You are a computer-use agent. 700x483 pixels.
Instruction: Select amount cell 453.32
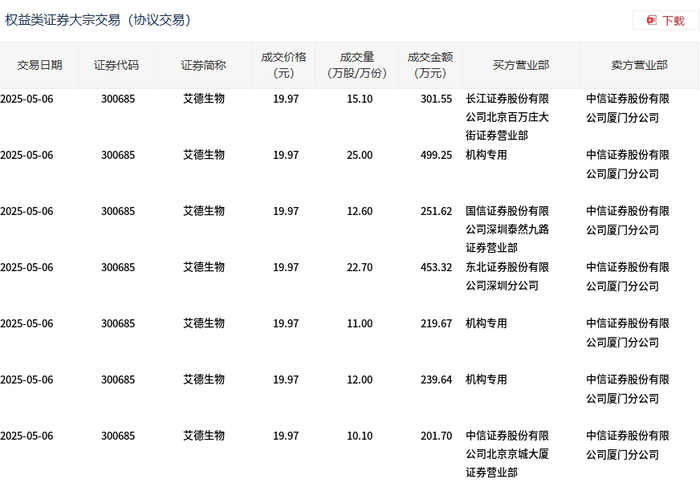click(436, 267)
